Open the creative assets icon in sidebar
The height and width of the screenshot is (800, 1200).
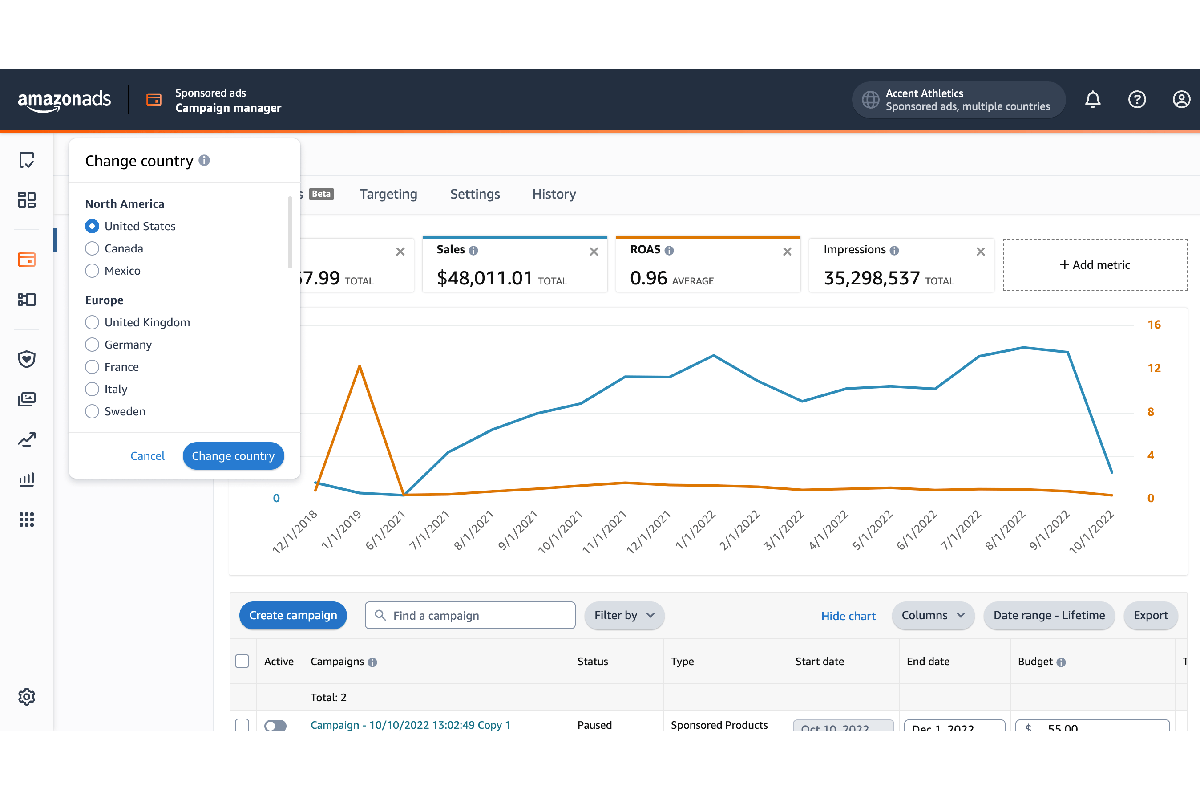pyautogui.click(x=27, y=398)
